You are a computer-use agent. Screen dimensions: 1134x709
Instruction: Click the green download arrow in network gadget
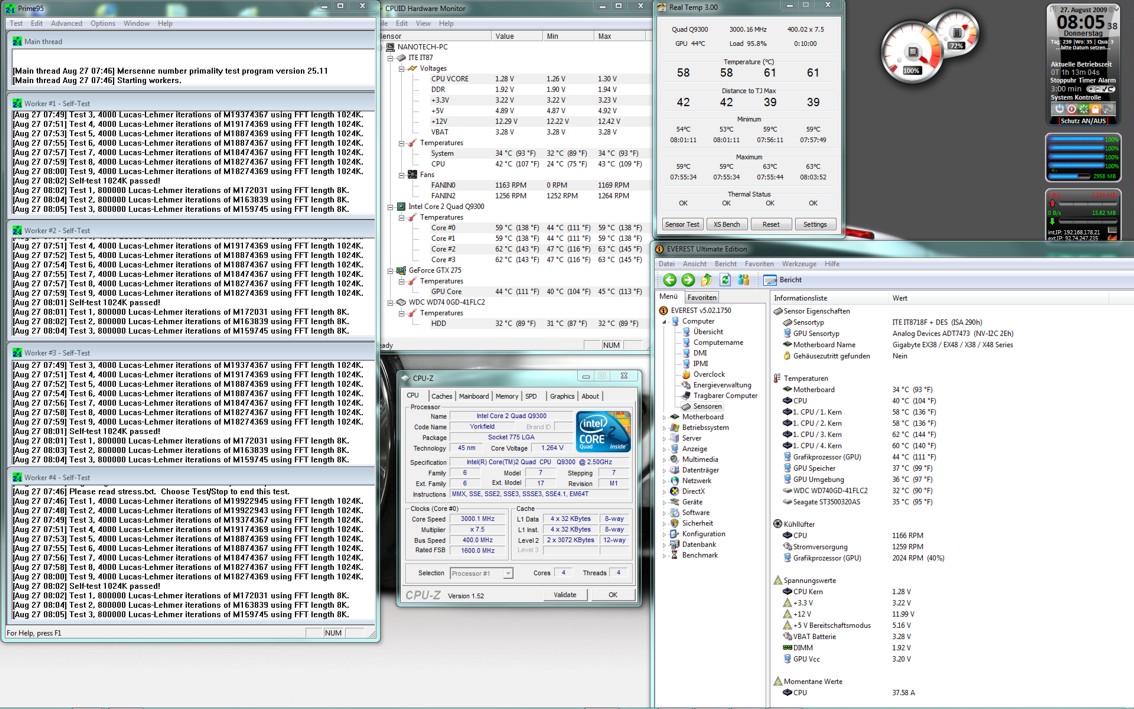pos(1053,219)
